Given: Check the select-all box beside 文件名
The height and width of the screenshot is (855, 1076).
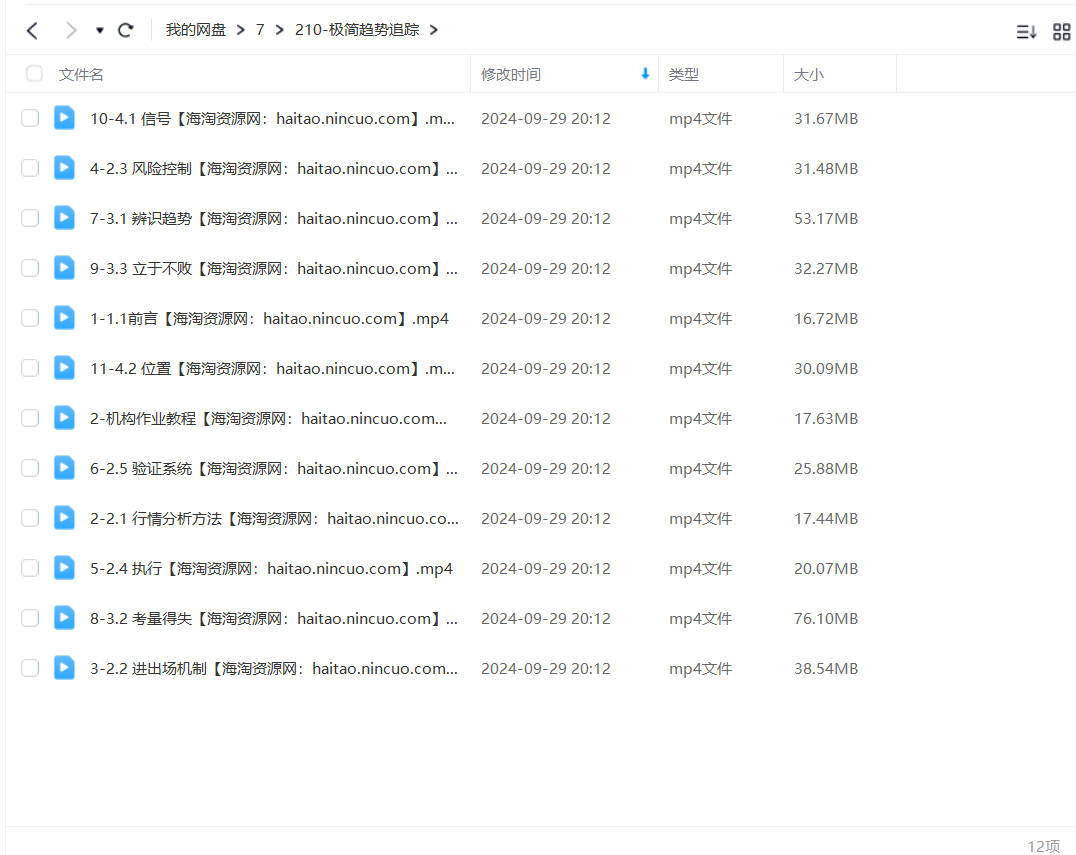Looking at the screenshot, I should click(x=34, y=74).
